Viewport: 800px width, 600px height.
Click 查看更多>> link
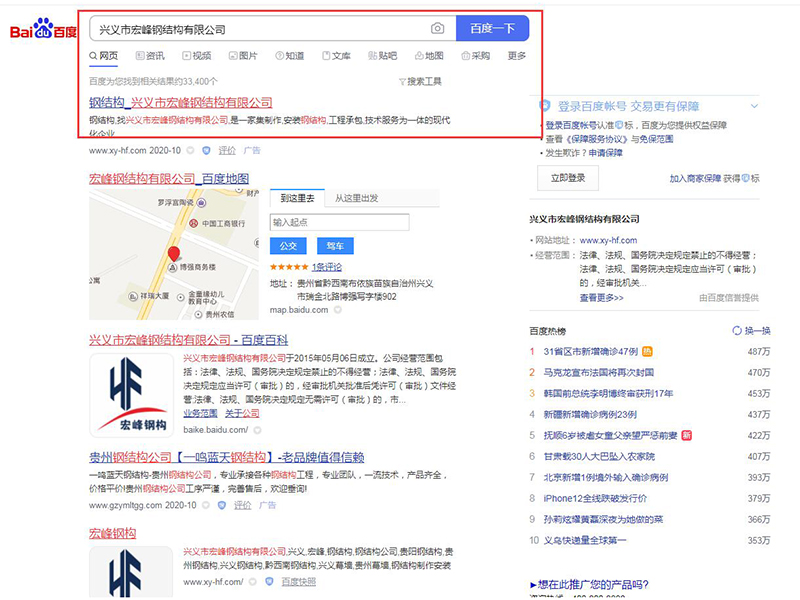point(601,297)
